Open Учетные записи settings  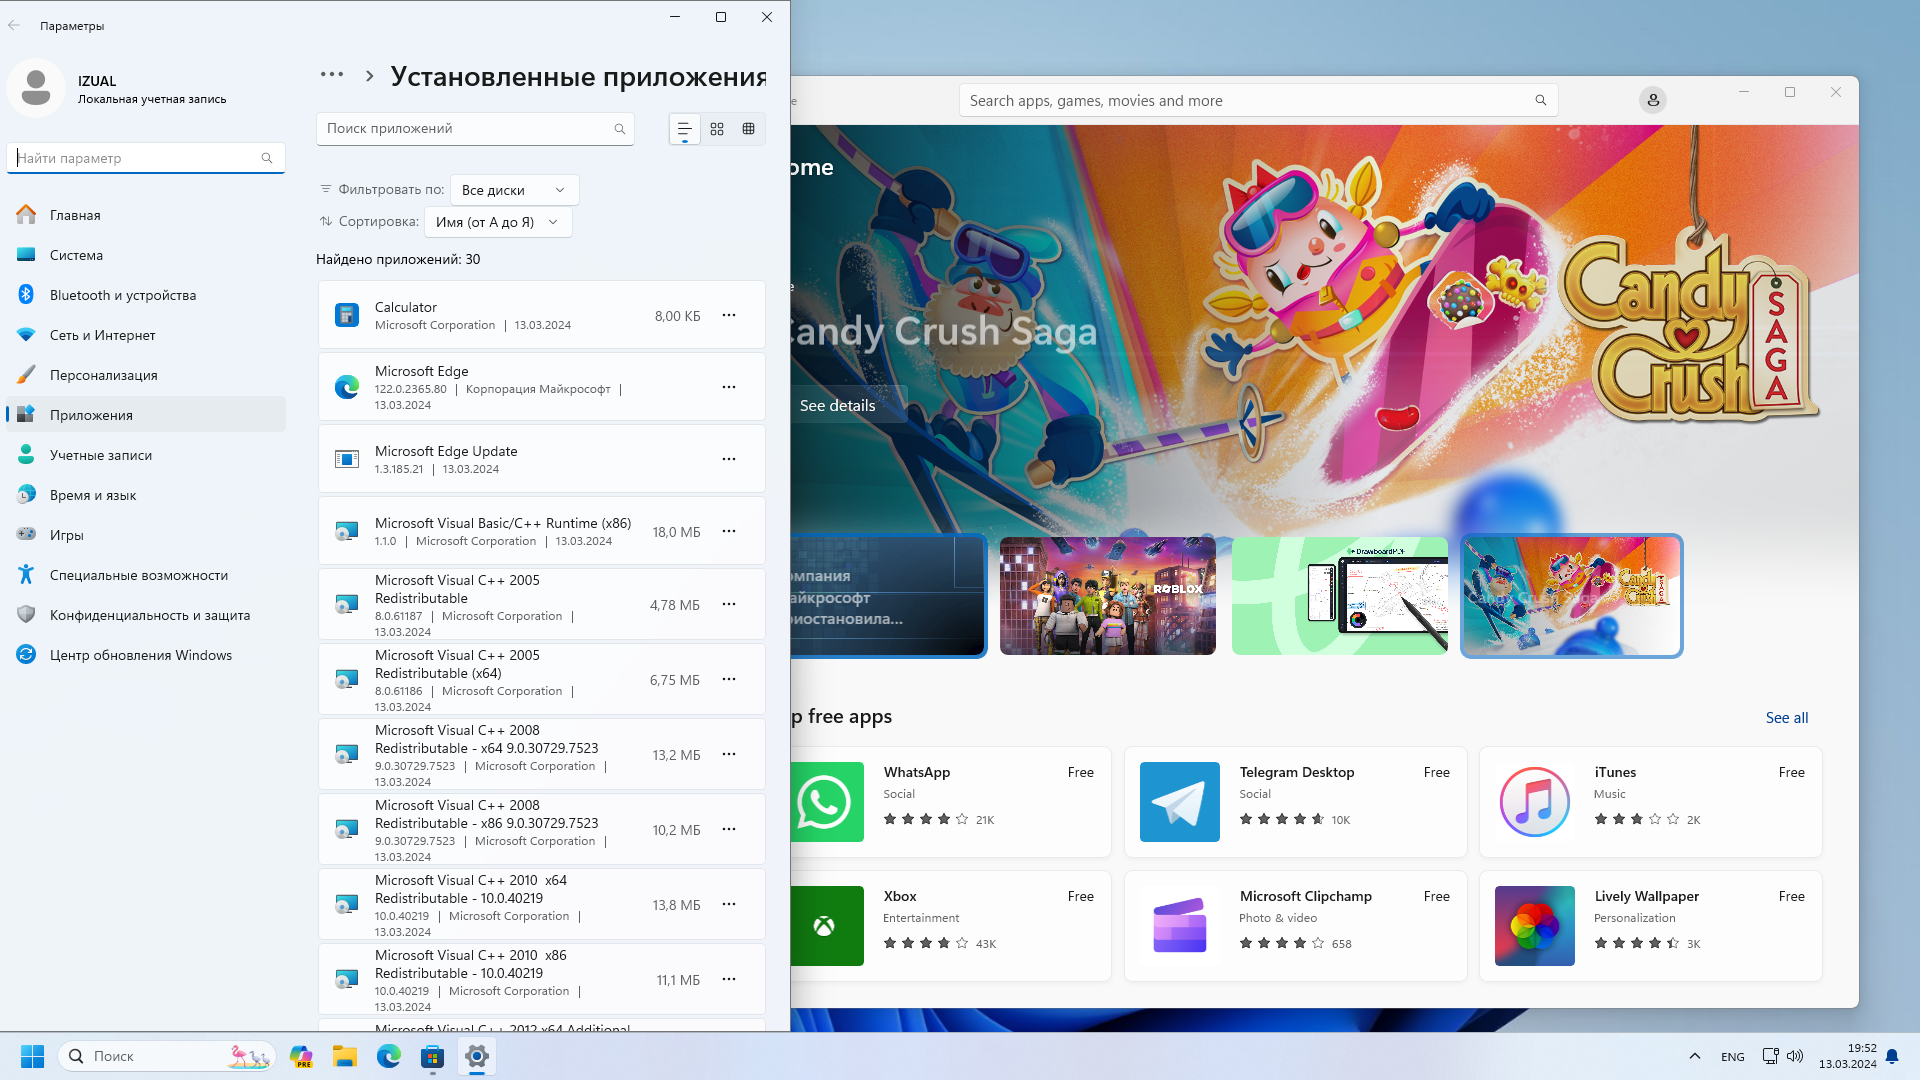point(146,455)
